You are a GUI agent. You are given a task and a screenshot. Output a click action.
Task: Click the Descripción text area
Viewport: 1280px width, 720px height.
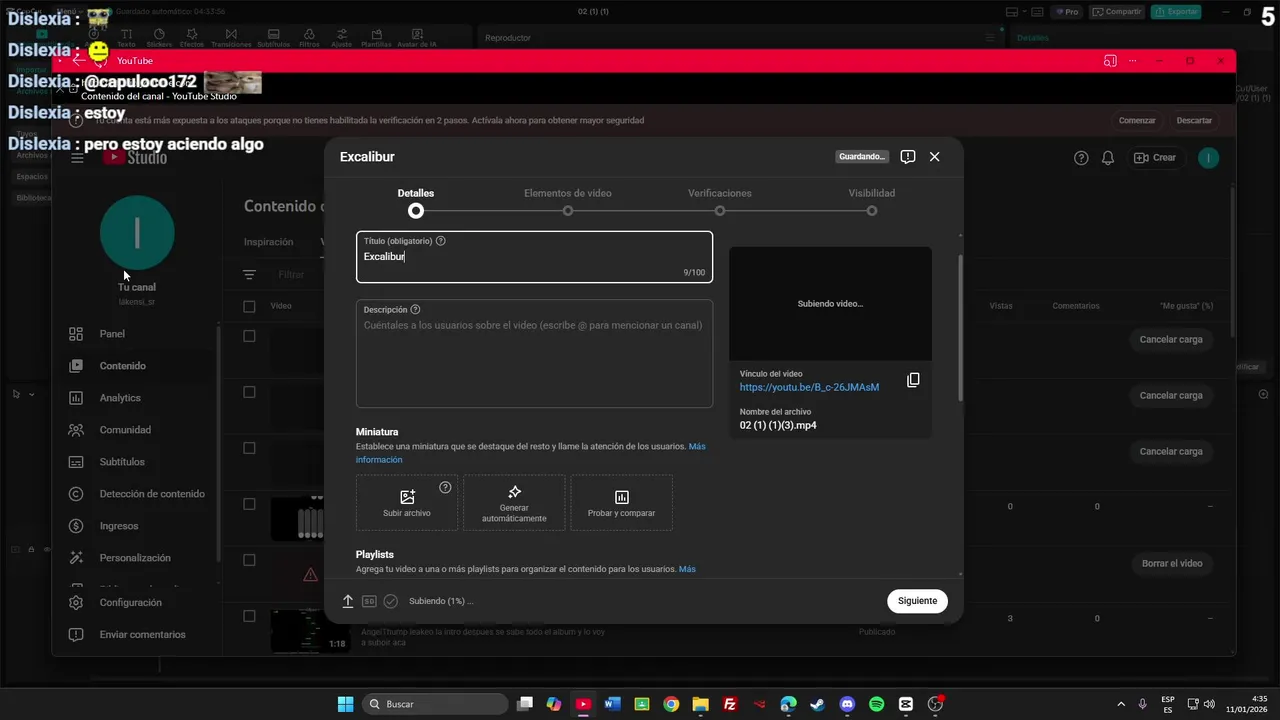[x=534, y=353]
